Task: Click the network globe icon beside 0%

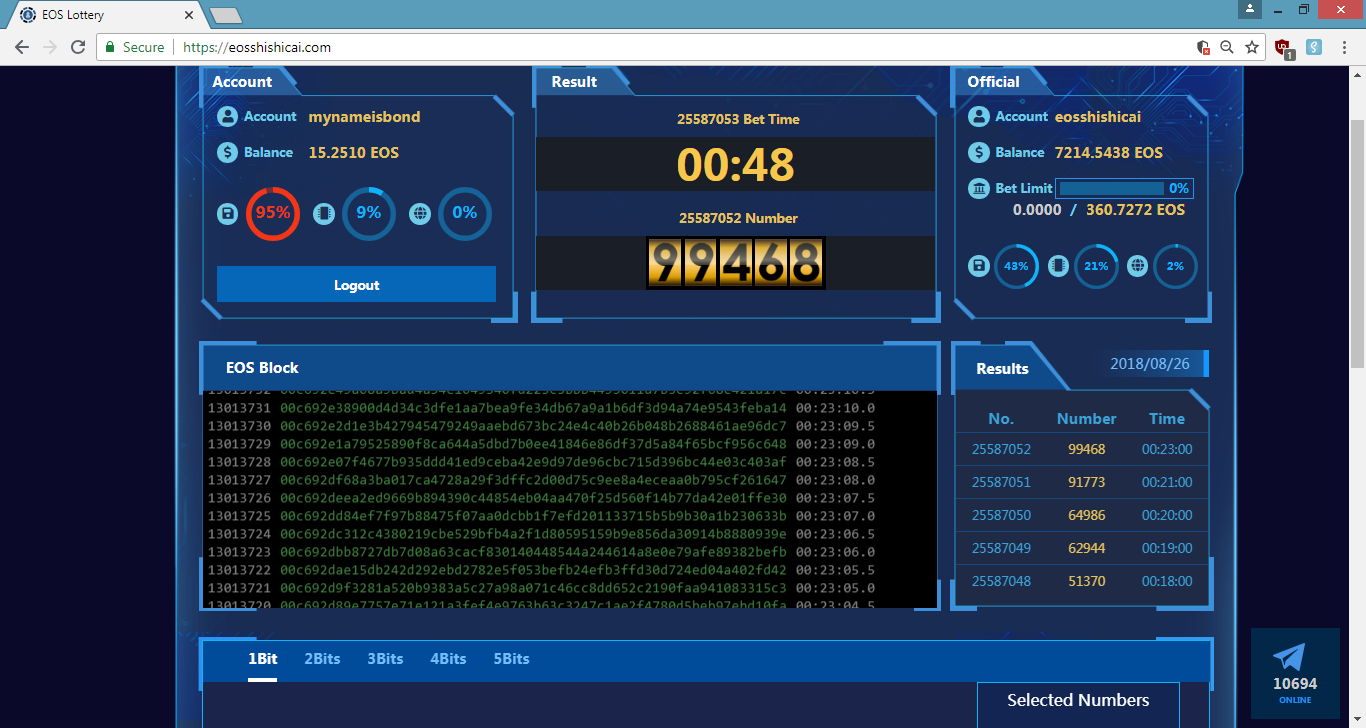Action: point(419,213)
